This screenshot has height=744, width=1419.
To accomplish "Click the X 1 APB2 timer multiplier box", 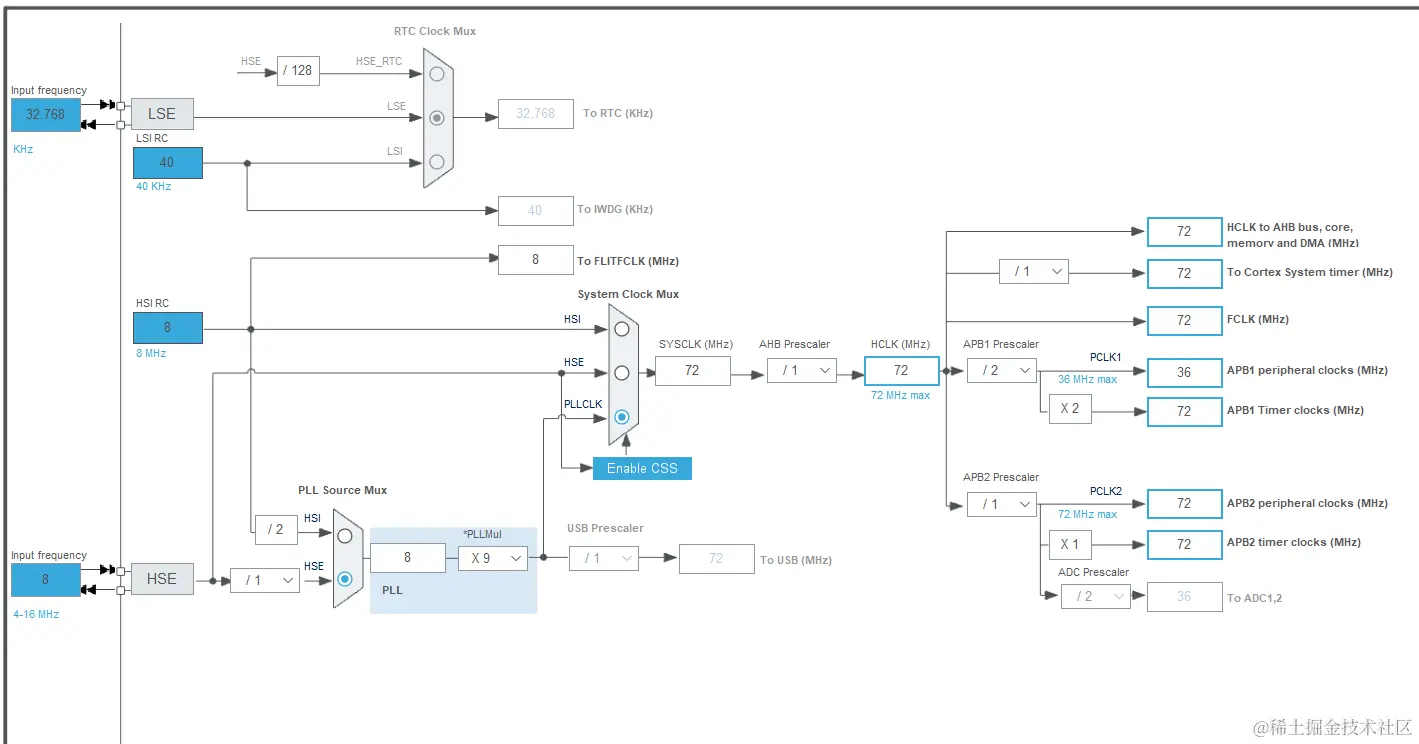I will (x=1070, y=544).
